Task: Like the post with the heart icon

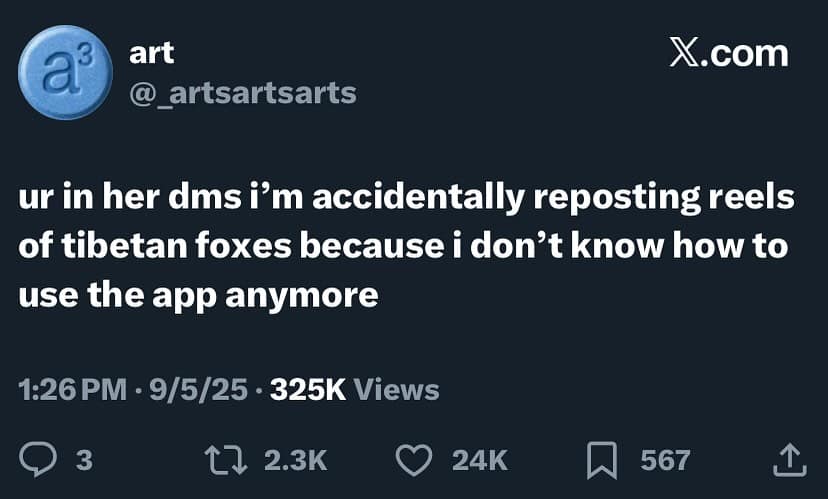Action: [x=412, y=459]
